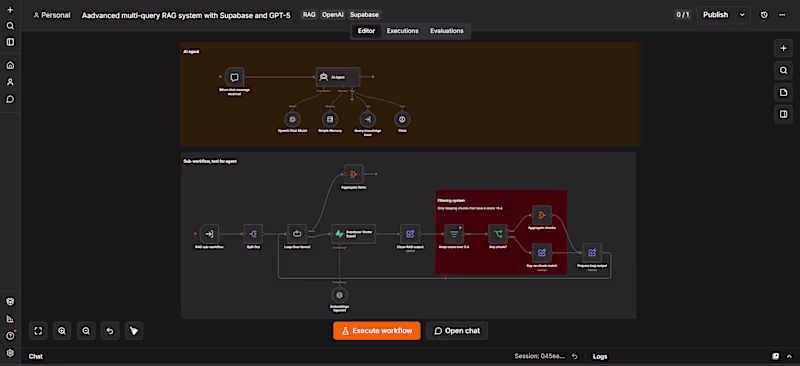Open the three-dot workflow menu
The height and width of the screenshot is (366, 800).
coord(782,15)
